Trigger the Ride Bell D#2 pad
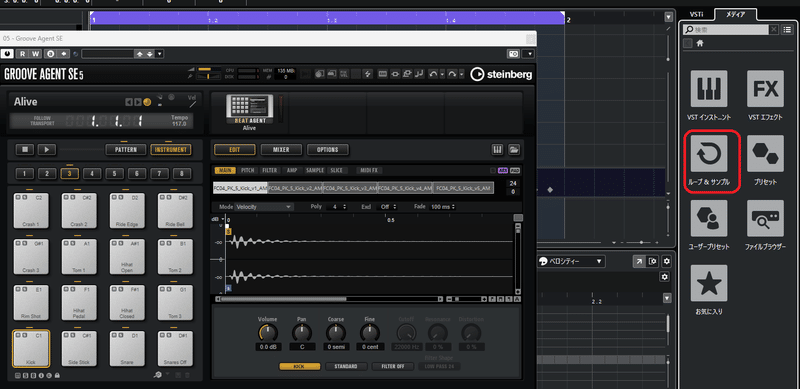The width and height of the screenshot is (800, 389). [x=175, y=211]
